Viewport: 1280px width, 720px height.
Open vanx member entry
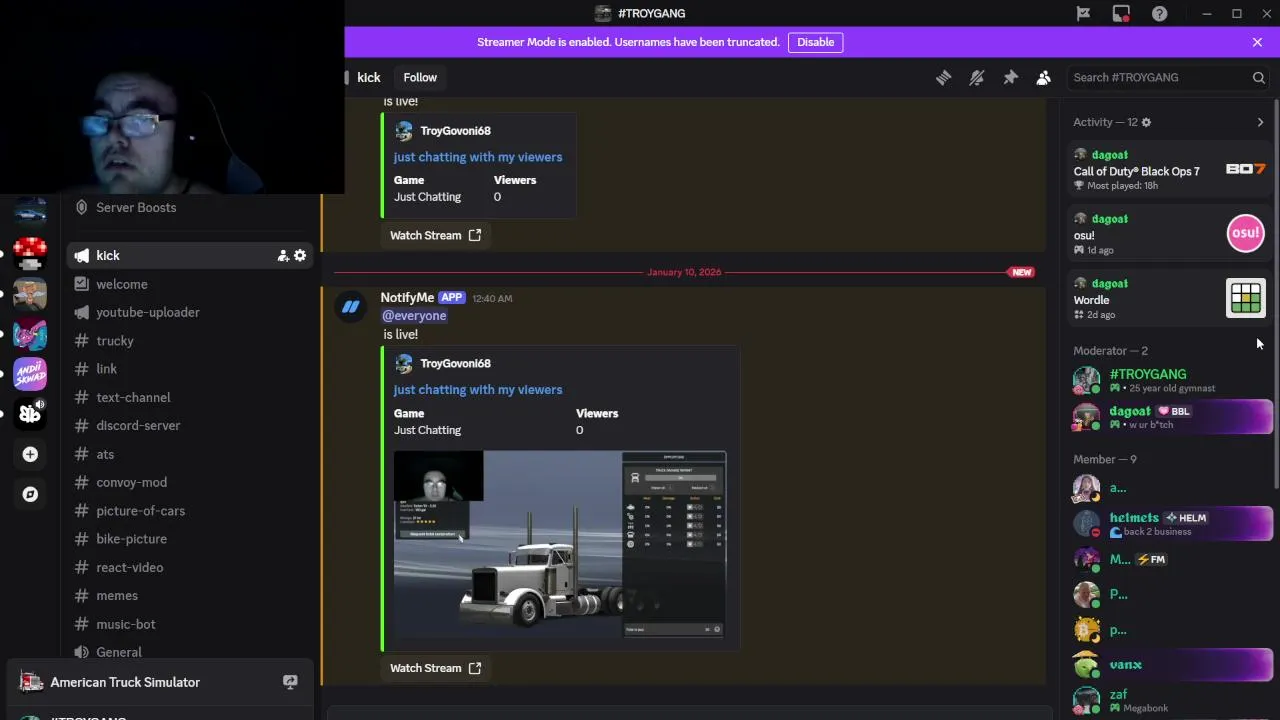point(1170,664)
